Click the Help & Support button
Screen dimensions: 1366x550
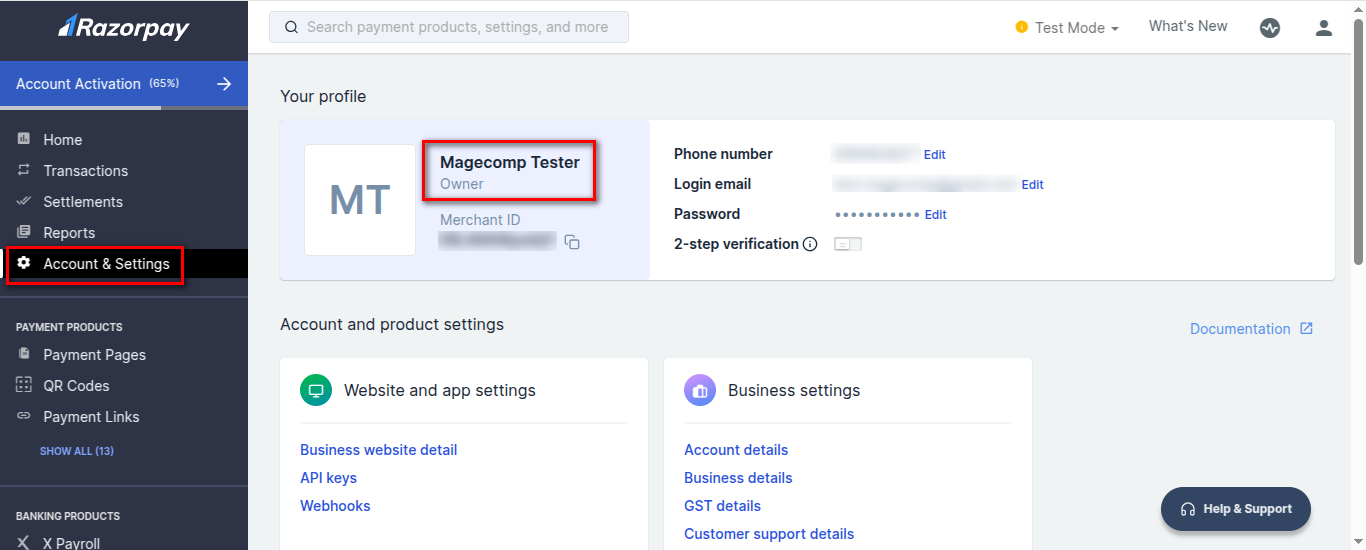1236,509
